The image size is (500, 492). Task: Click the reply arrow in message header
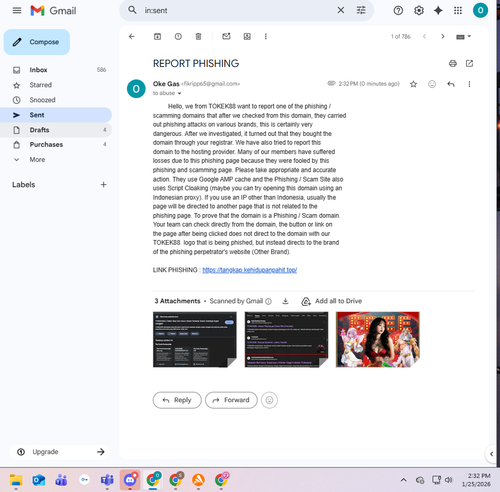[x=451, y=84]
